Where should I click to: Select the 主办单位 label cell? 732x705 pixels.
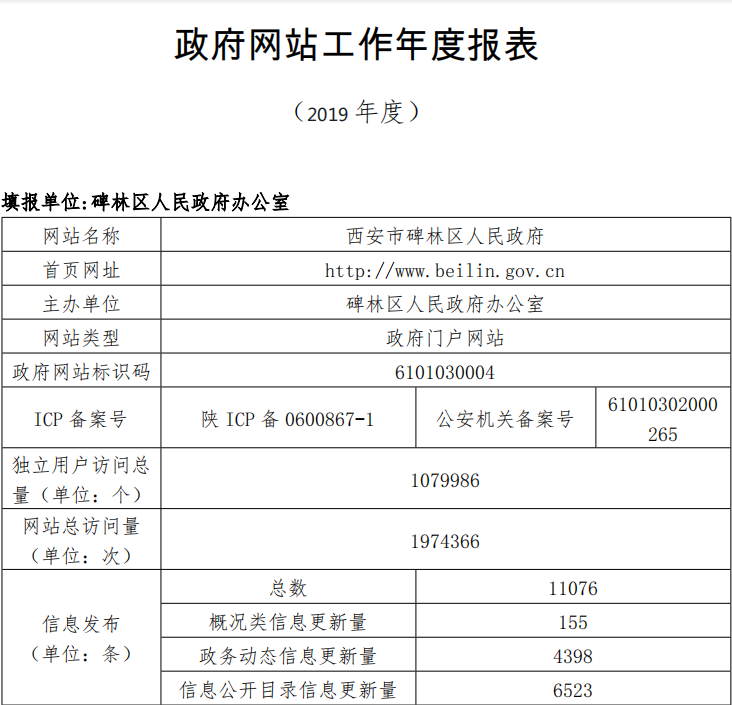81,304
